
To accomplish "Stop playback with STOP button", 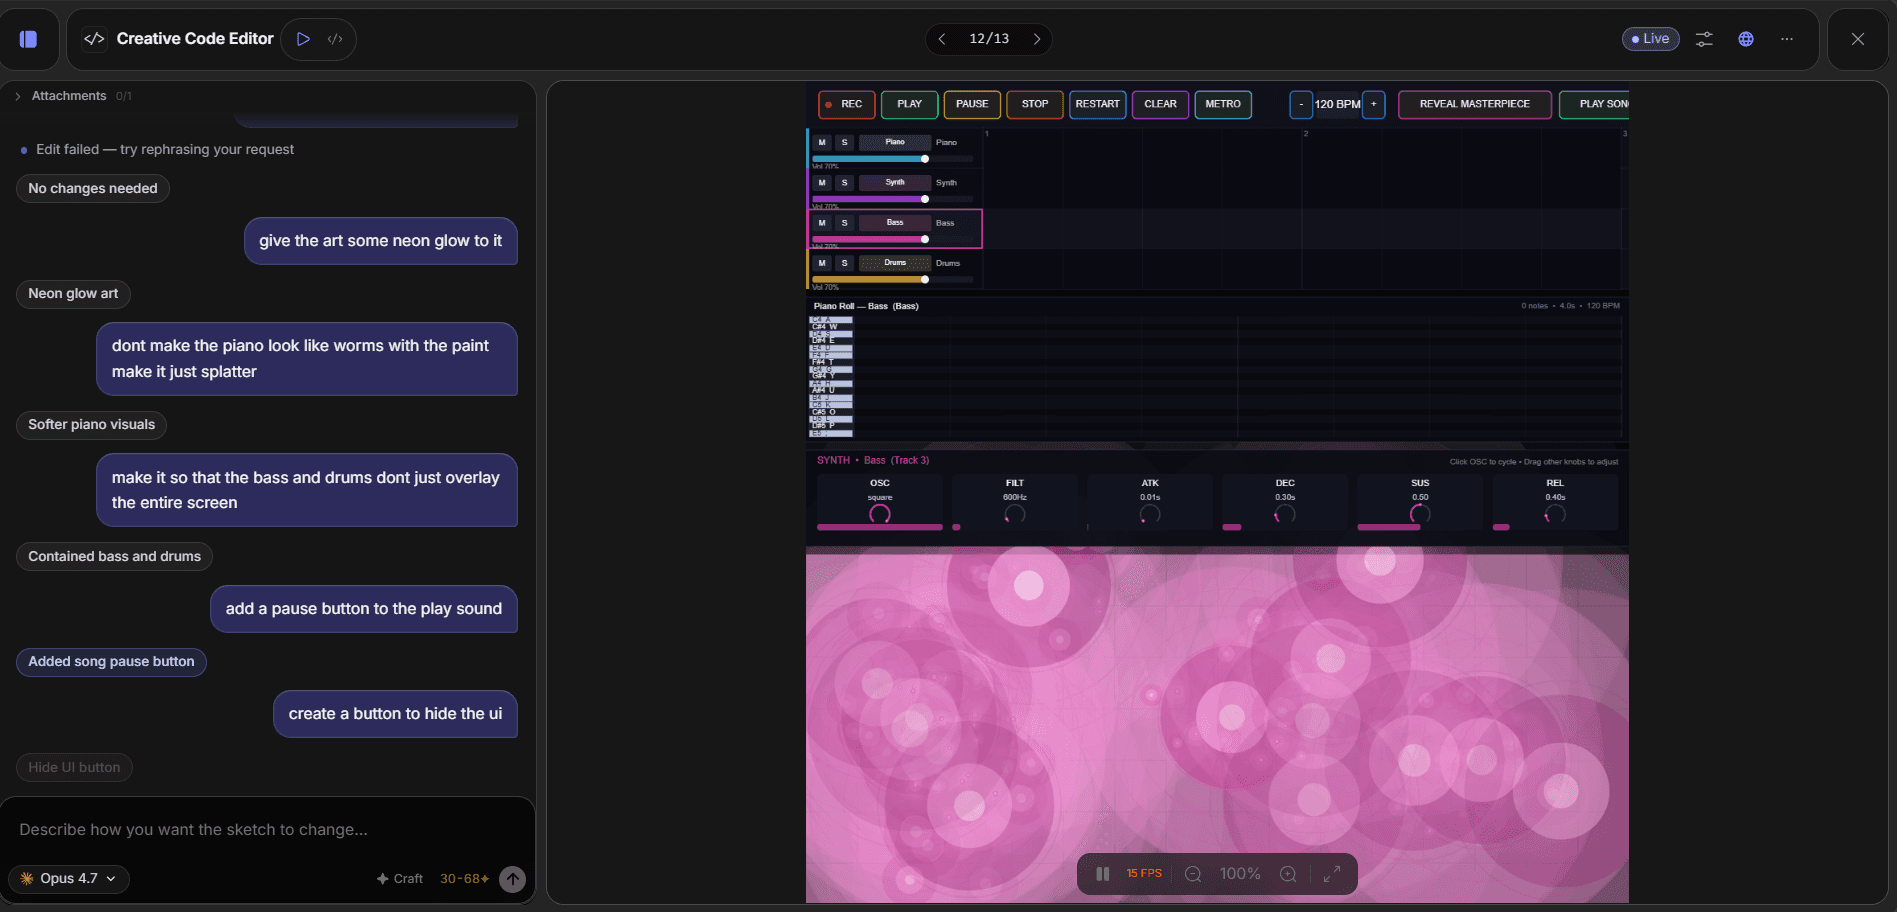I will point(1035,104).
